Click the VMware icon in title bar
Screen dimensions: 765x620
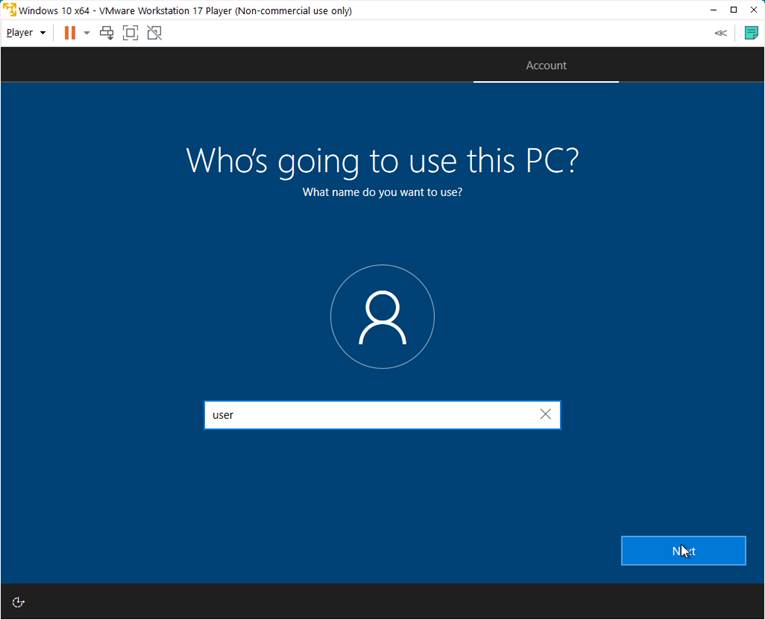(x=9, y=10)
